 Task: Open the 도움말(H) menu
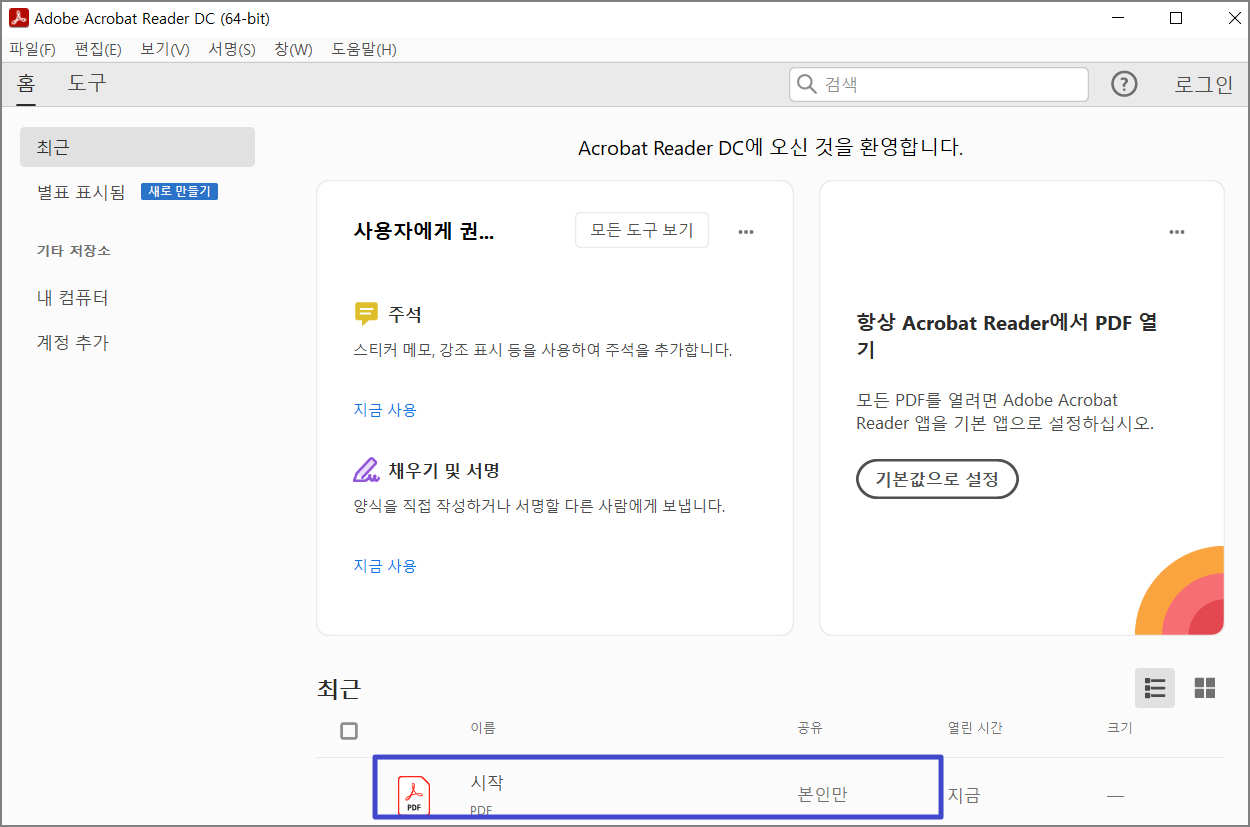364,49
